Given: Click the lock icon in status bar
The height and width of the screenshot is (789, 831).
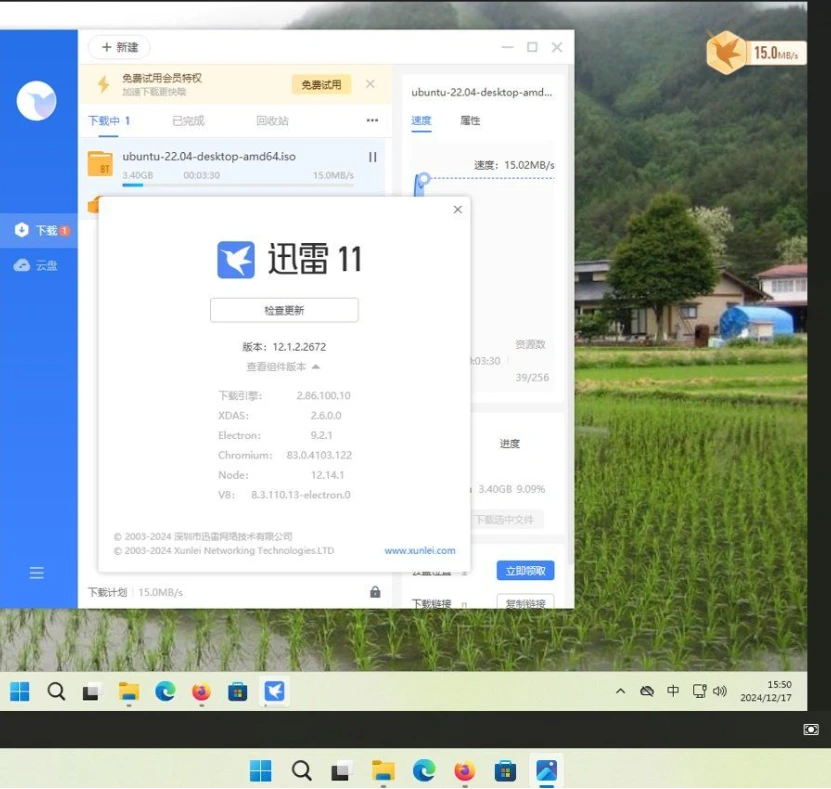Looking at the screenshot, I should point(375,592).
